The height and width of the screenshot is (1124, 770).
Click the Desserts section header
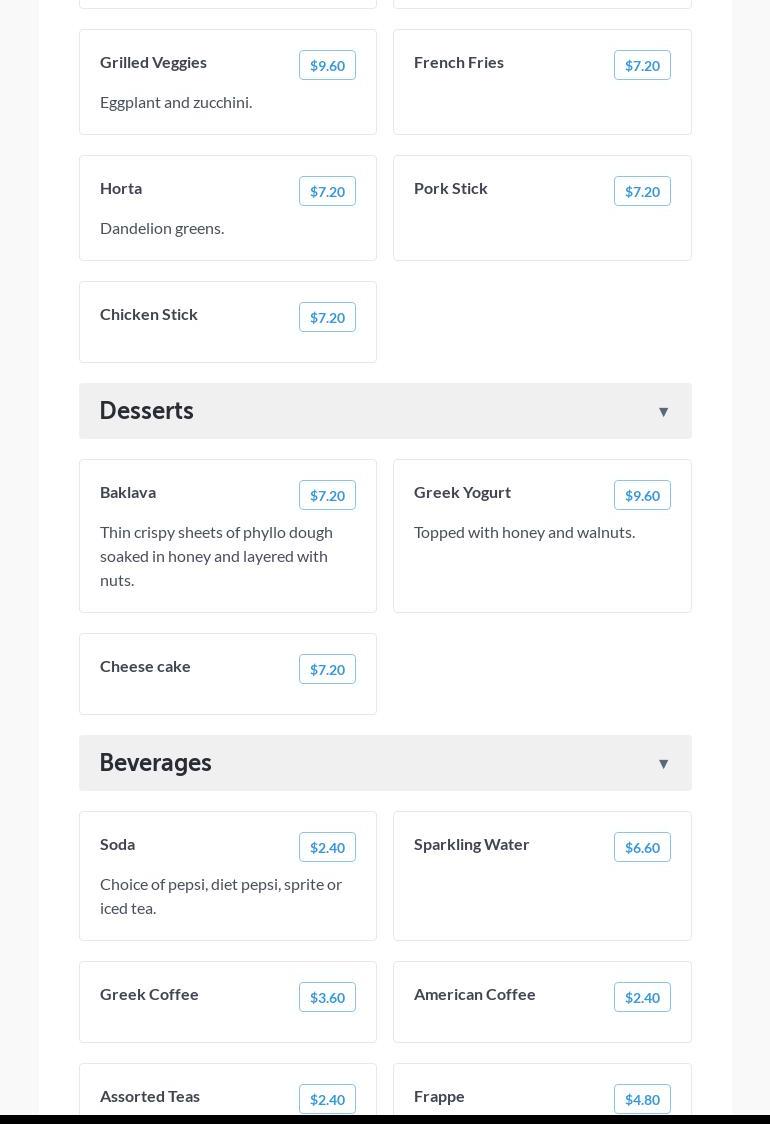146,411
